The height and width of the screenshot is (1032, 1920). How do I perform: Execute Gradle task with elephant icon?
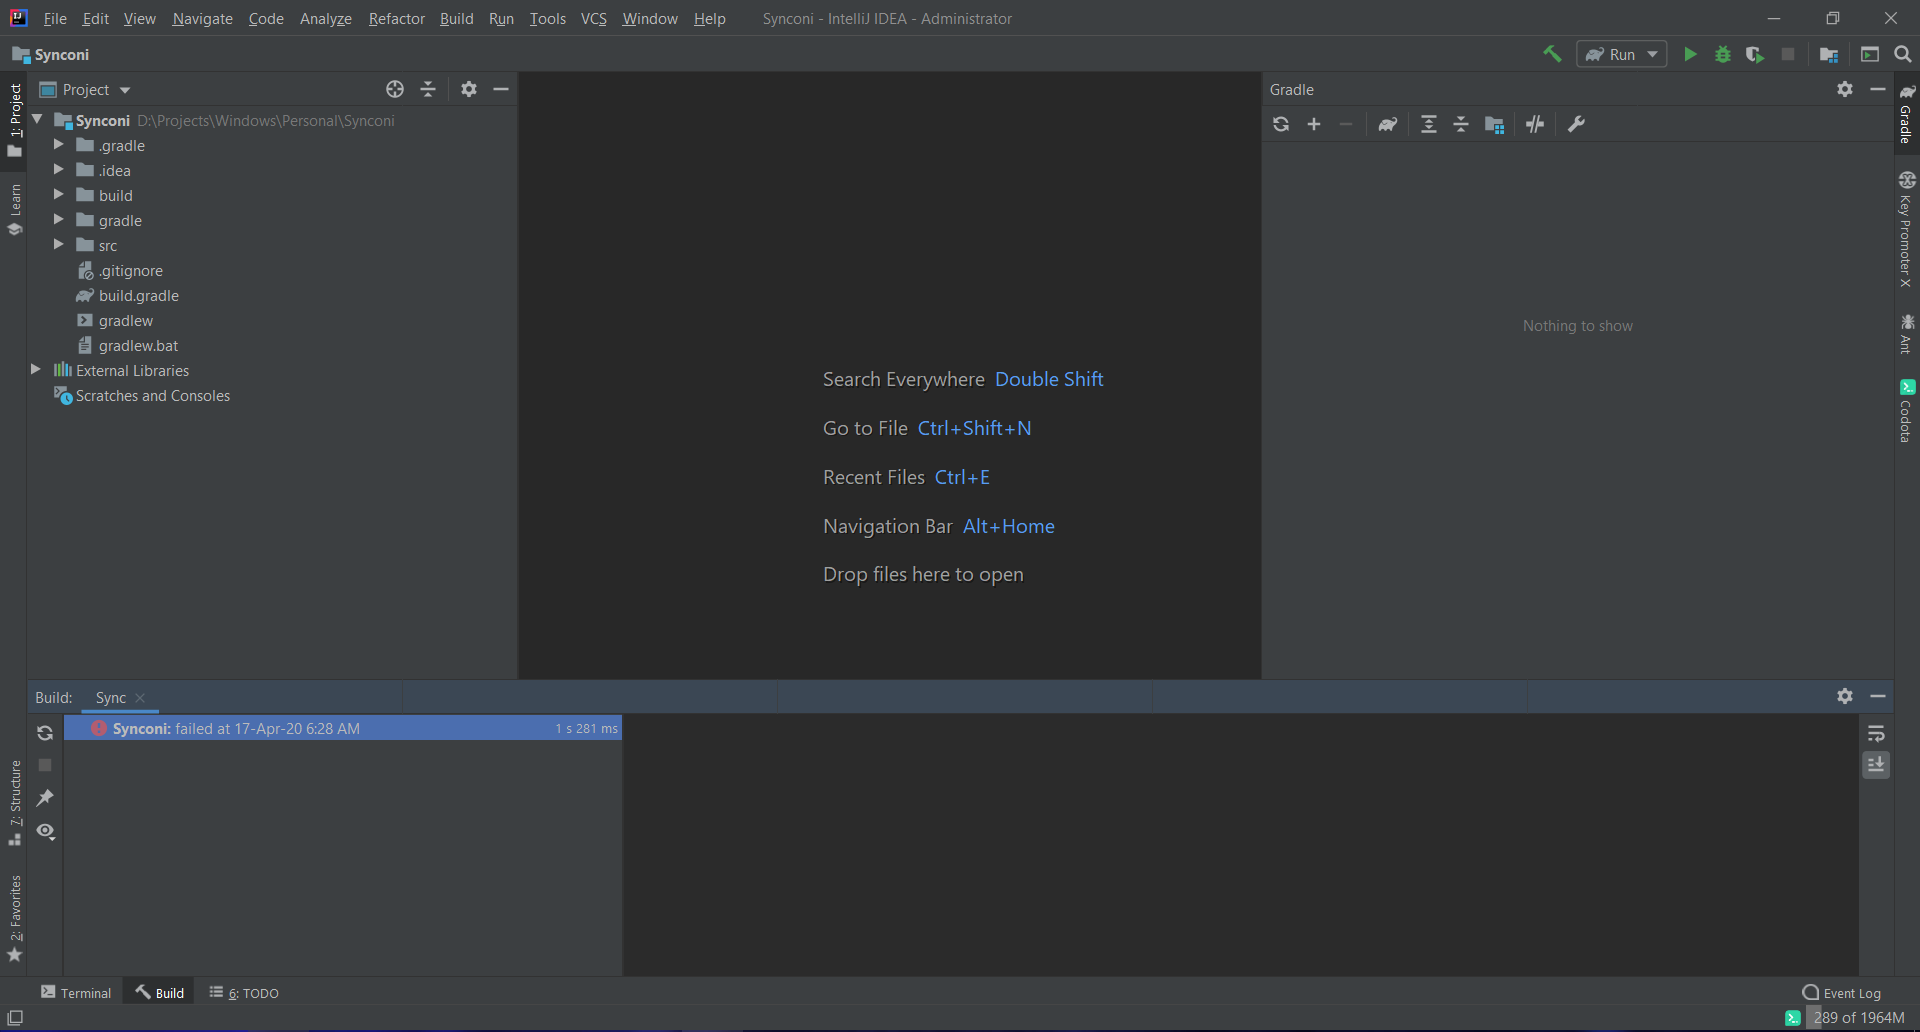[x=1387, y=124]
